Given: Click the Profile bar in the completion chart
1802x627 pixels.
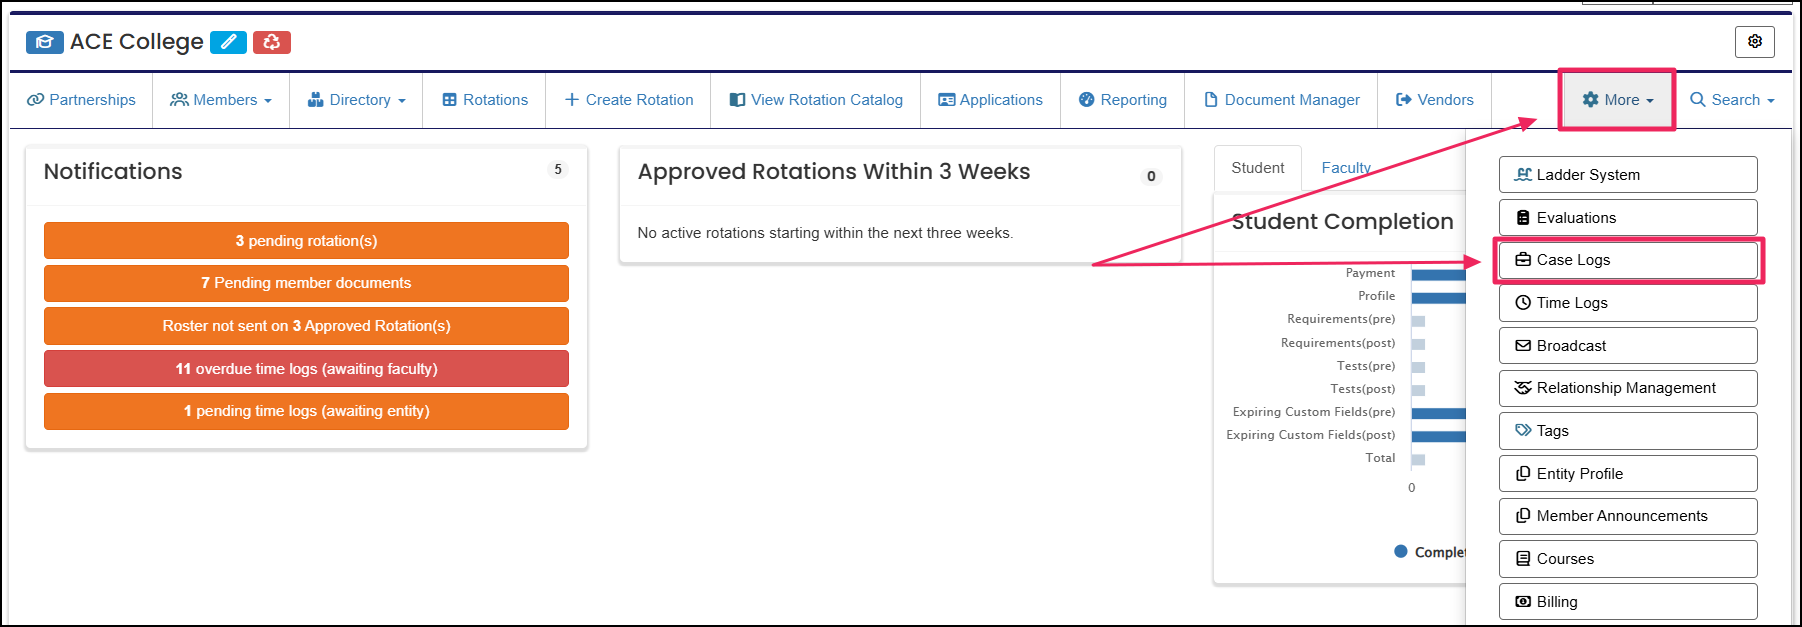Looking at the screenshot, I should coord(1438,297).
